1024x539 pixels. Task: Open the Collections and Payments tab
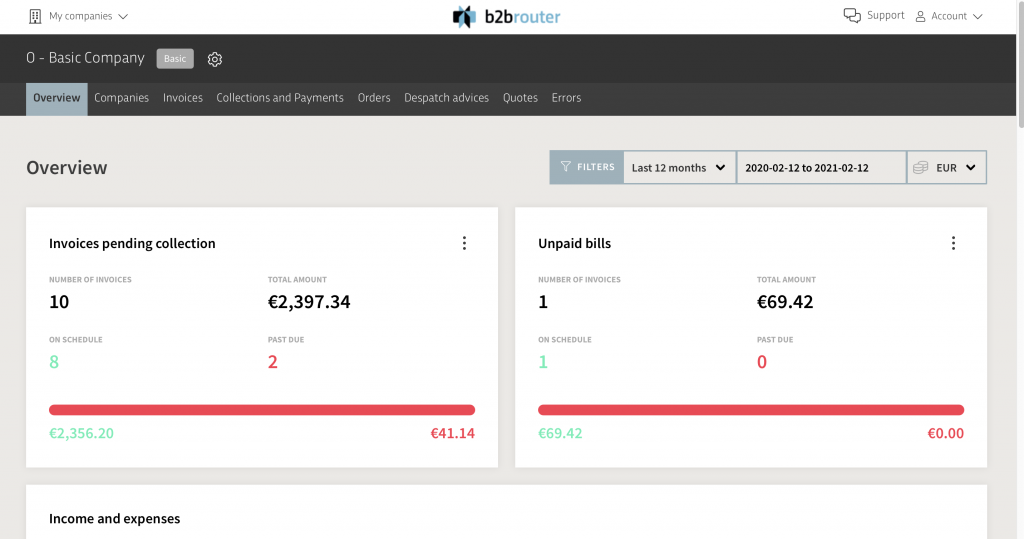point(280,98)
